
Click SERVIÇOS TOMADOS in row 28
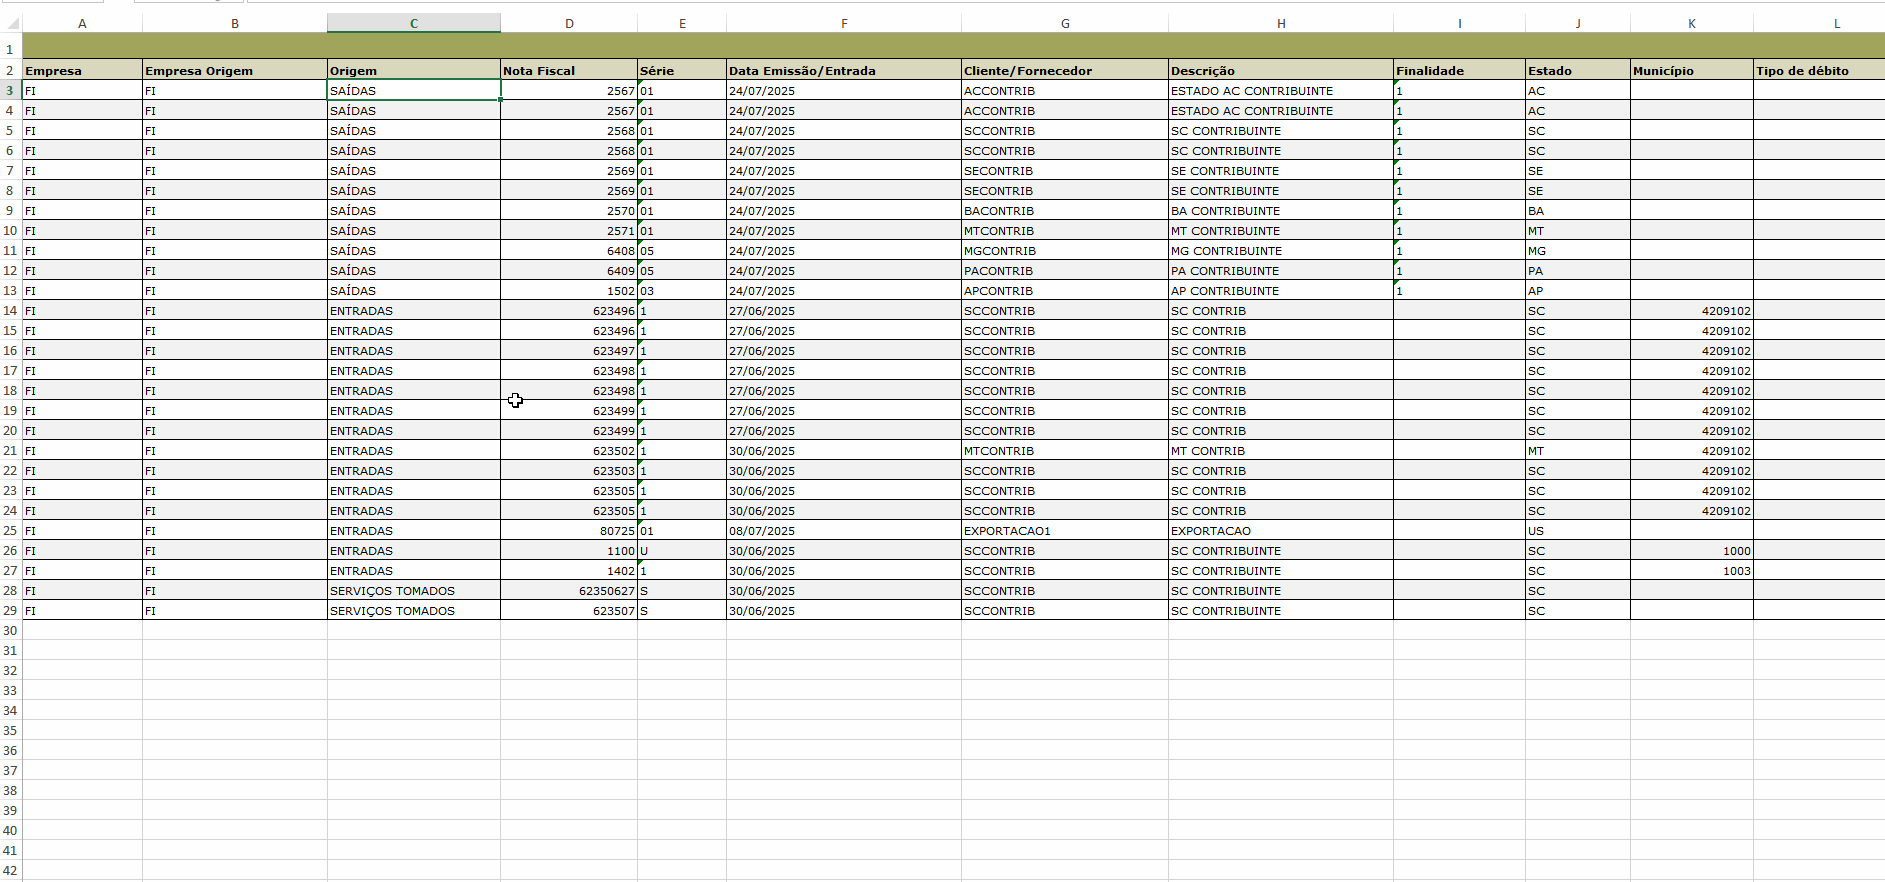[414, 591]
